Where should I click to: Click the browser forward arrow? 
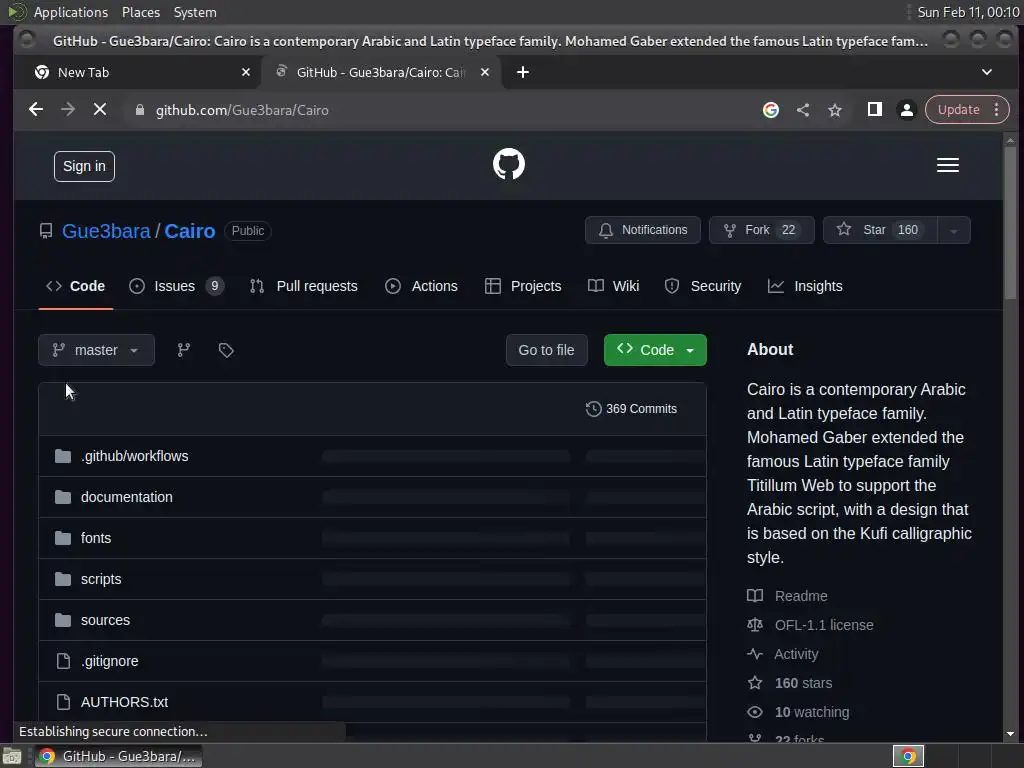tap(68, 109)
